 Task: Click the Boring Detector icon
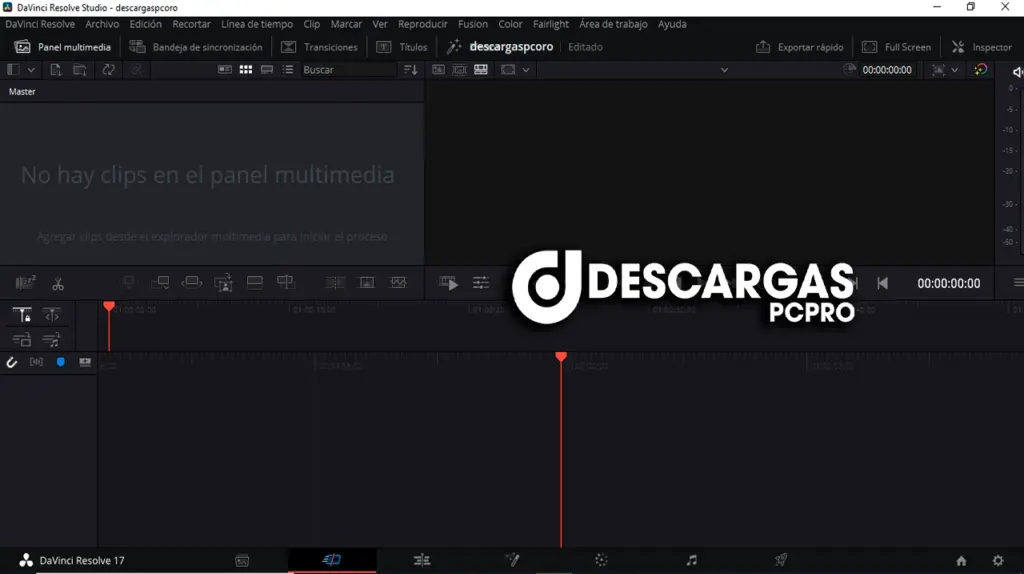click(25, 283)
